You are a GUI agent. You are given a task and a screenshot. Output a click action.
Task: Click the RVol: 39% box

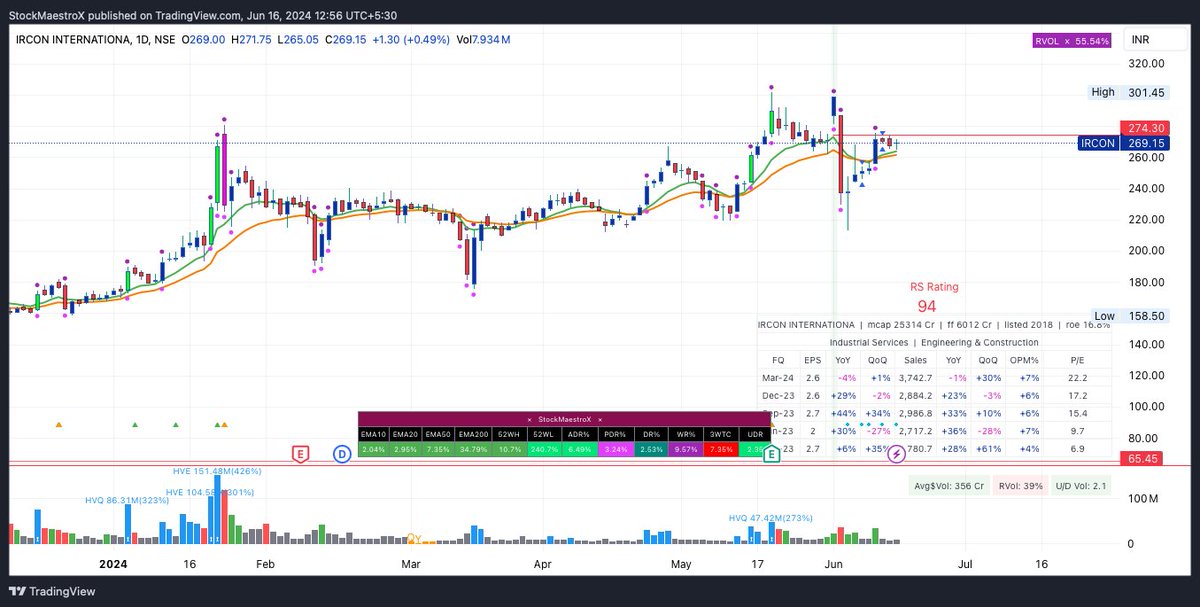pos(1020,486)
